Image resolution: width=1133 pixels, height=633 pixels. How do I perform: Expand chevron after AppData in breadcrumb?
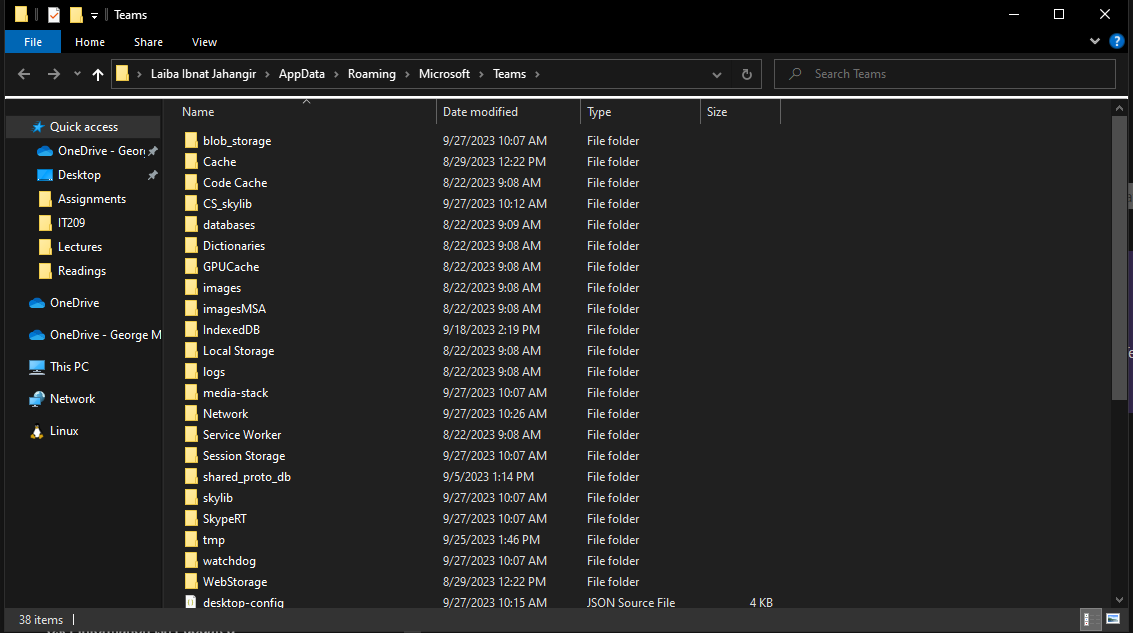(x=336, y=74)
